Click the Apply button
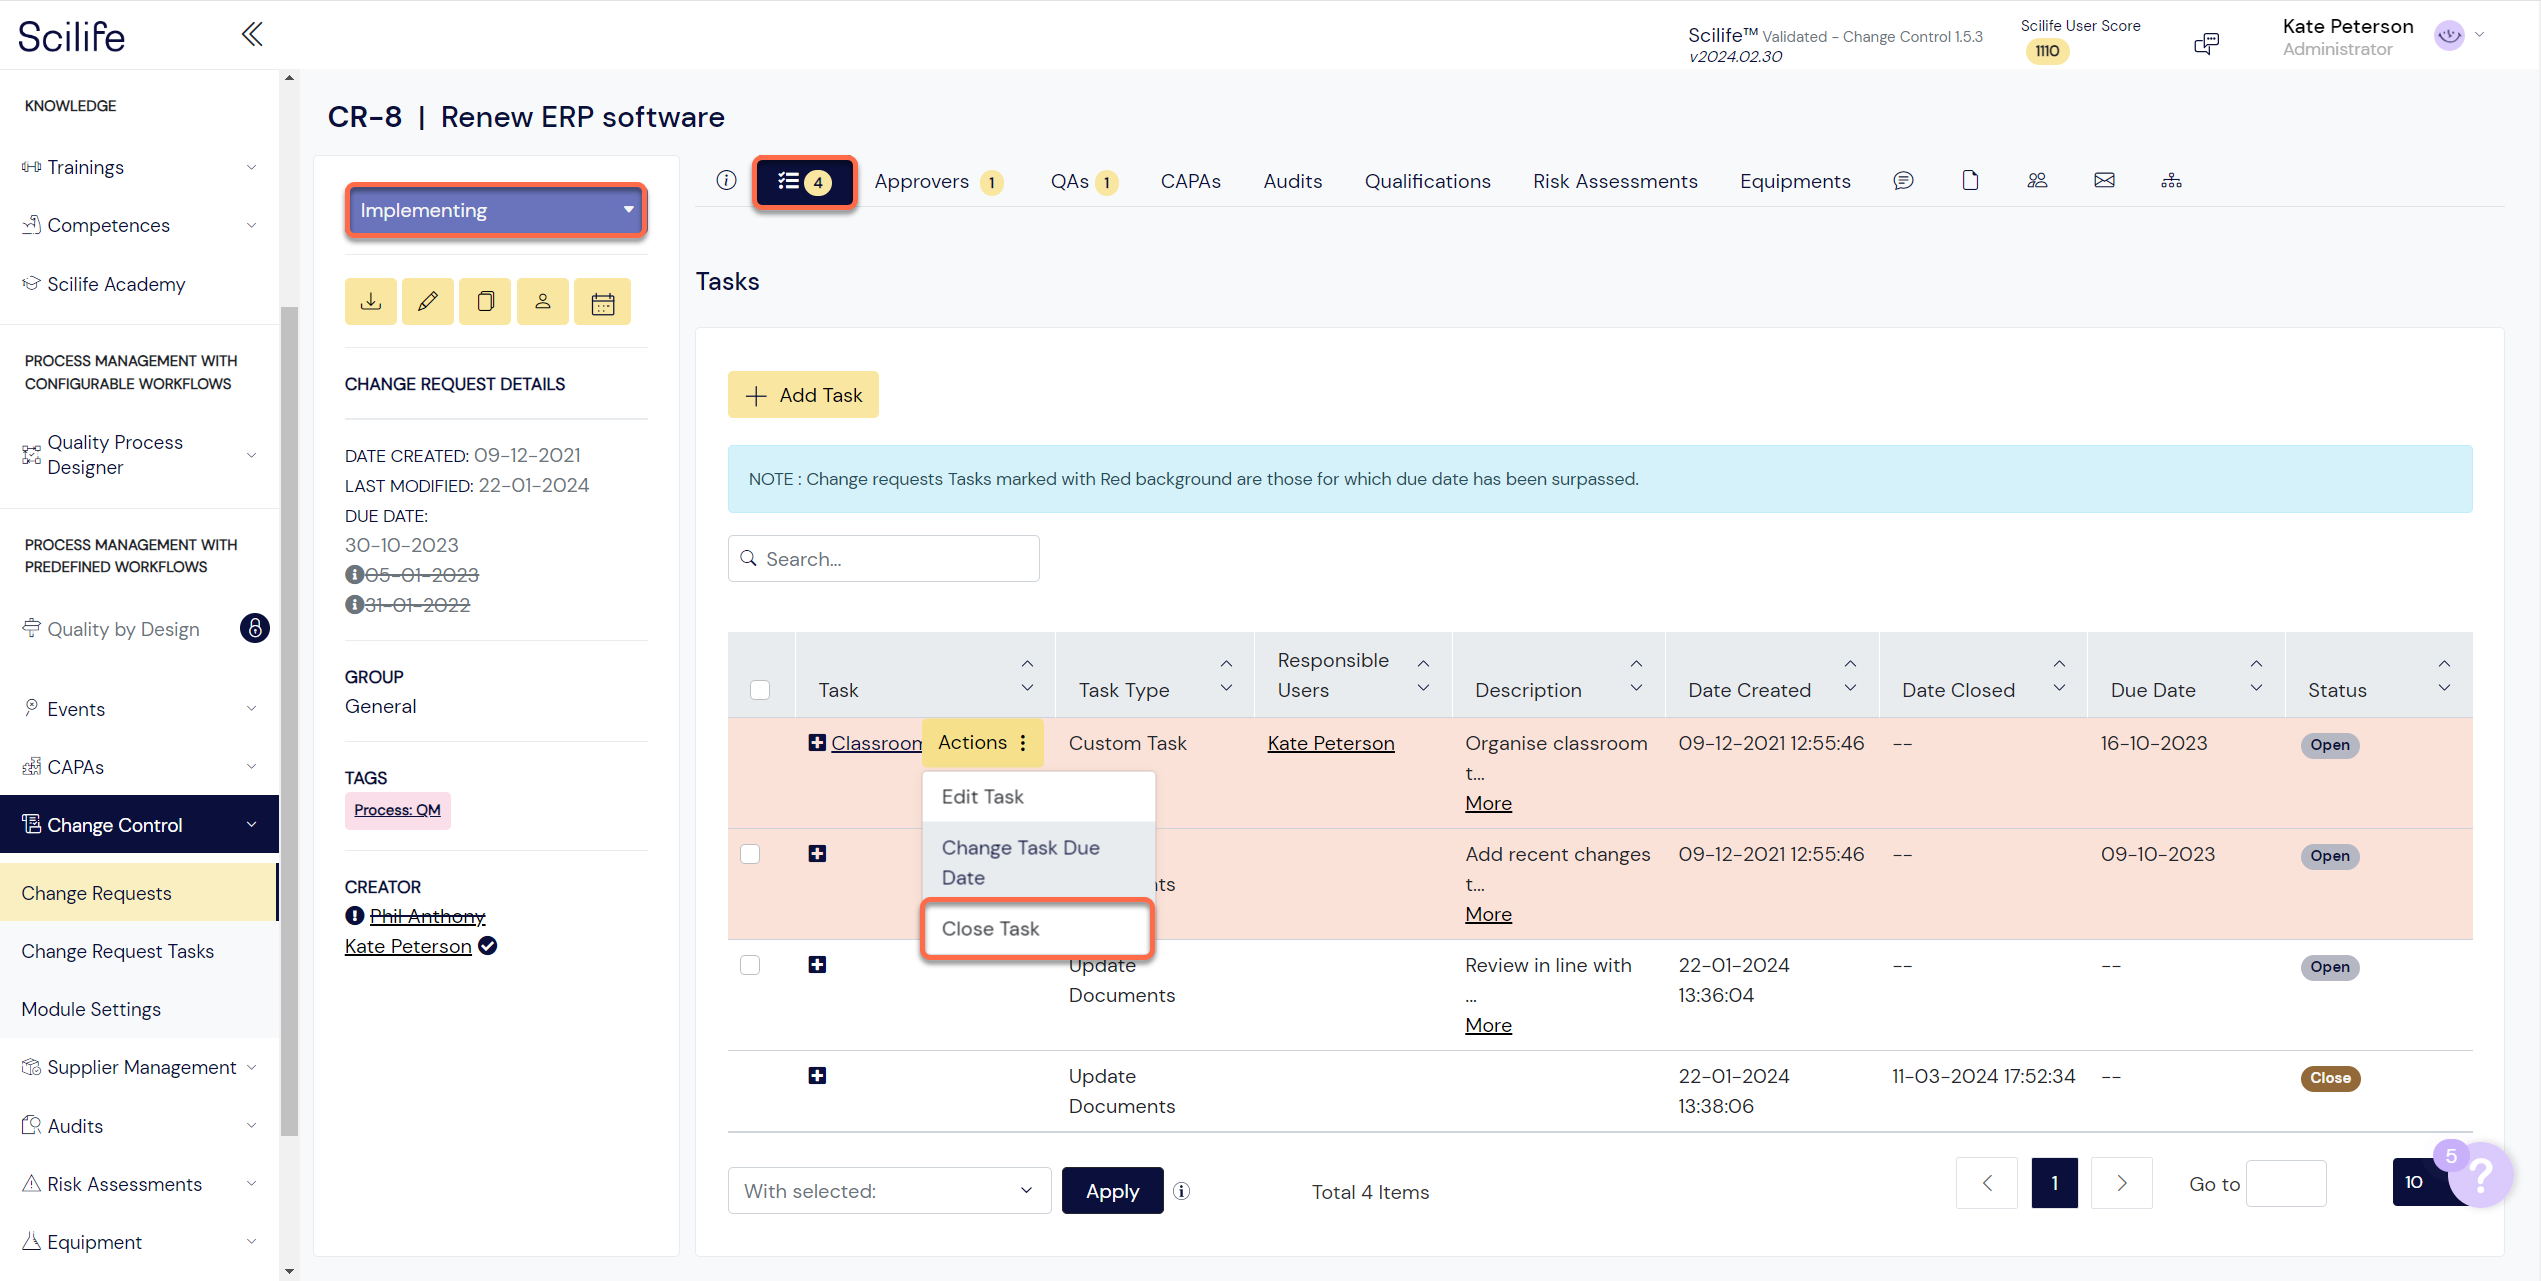2541x1281 pixels. coord(1112,1190)
